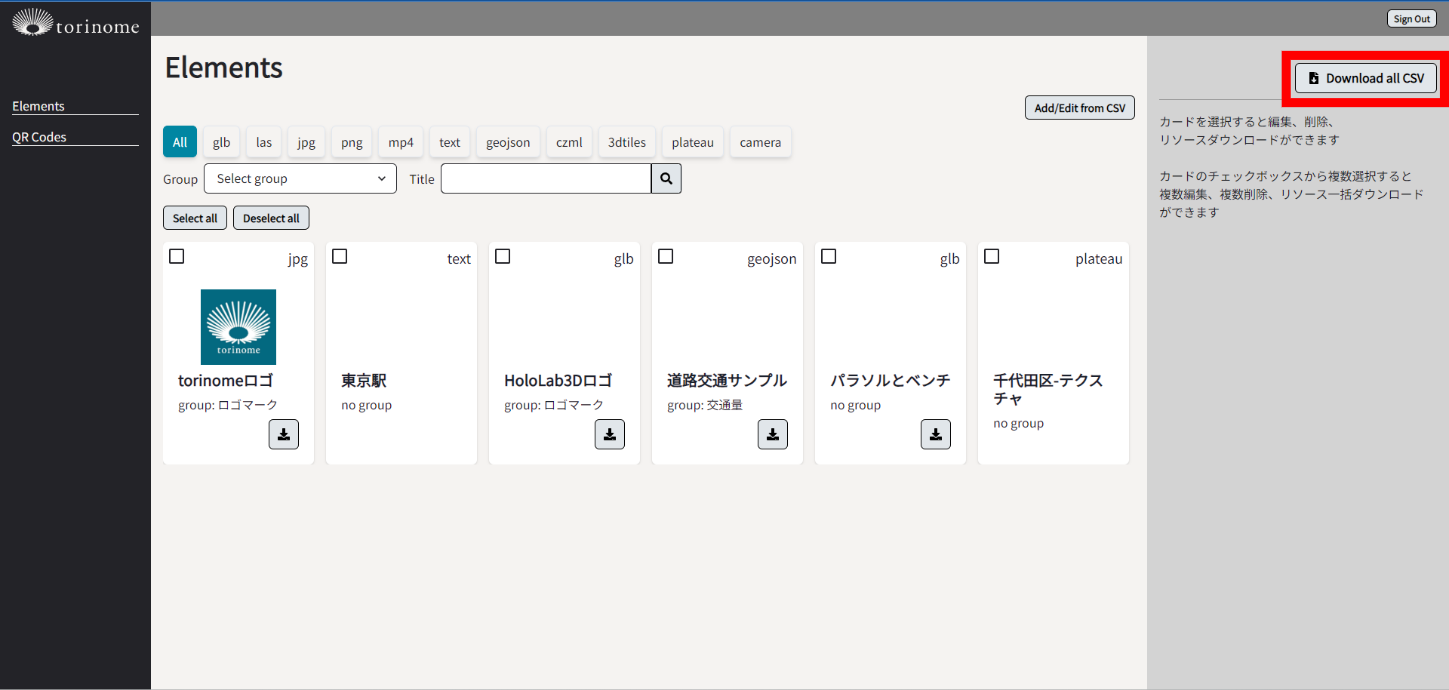This screenshot has height=690, width=1449.
Task: Filter elements by the geojson tab
Action: coord(509,142)
